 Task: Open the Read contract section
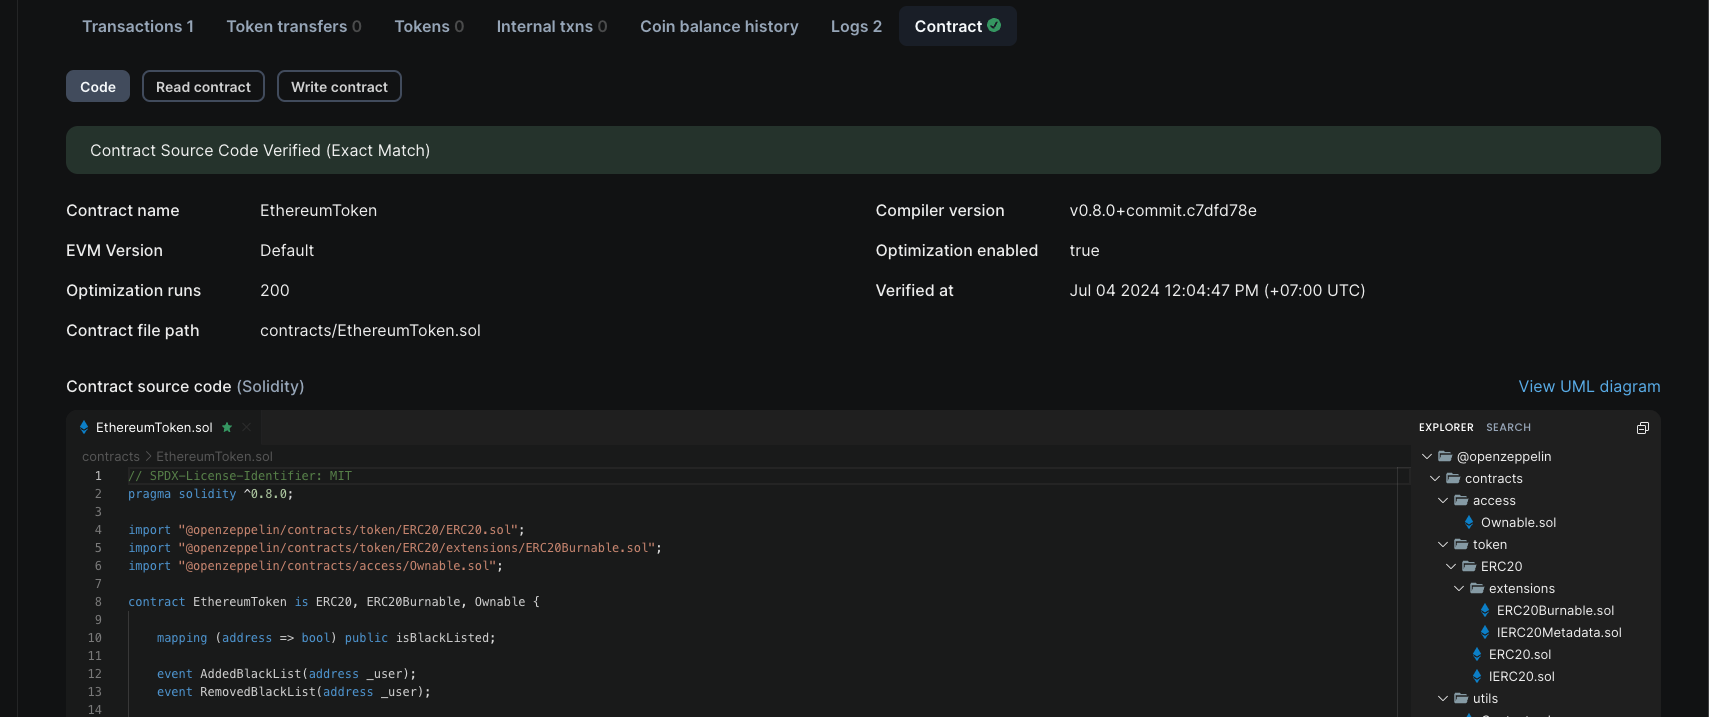[203, 86]
